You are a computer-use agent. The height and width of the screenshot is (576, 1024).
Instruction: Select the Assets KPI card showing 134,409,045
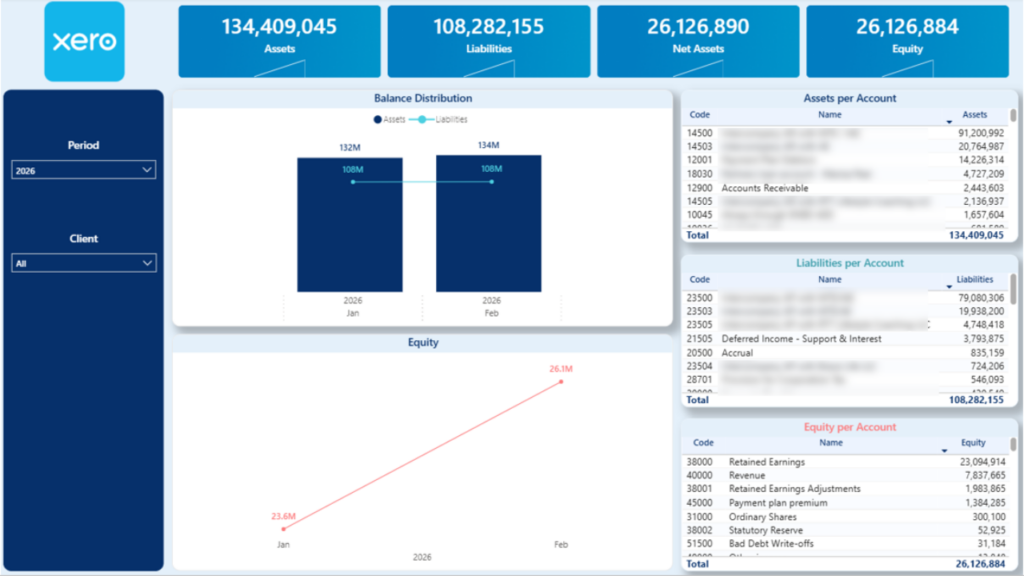point(279,40)
